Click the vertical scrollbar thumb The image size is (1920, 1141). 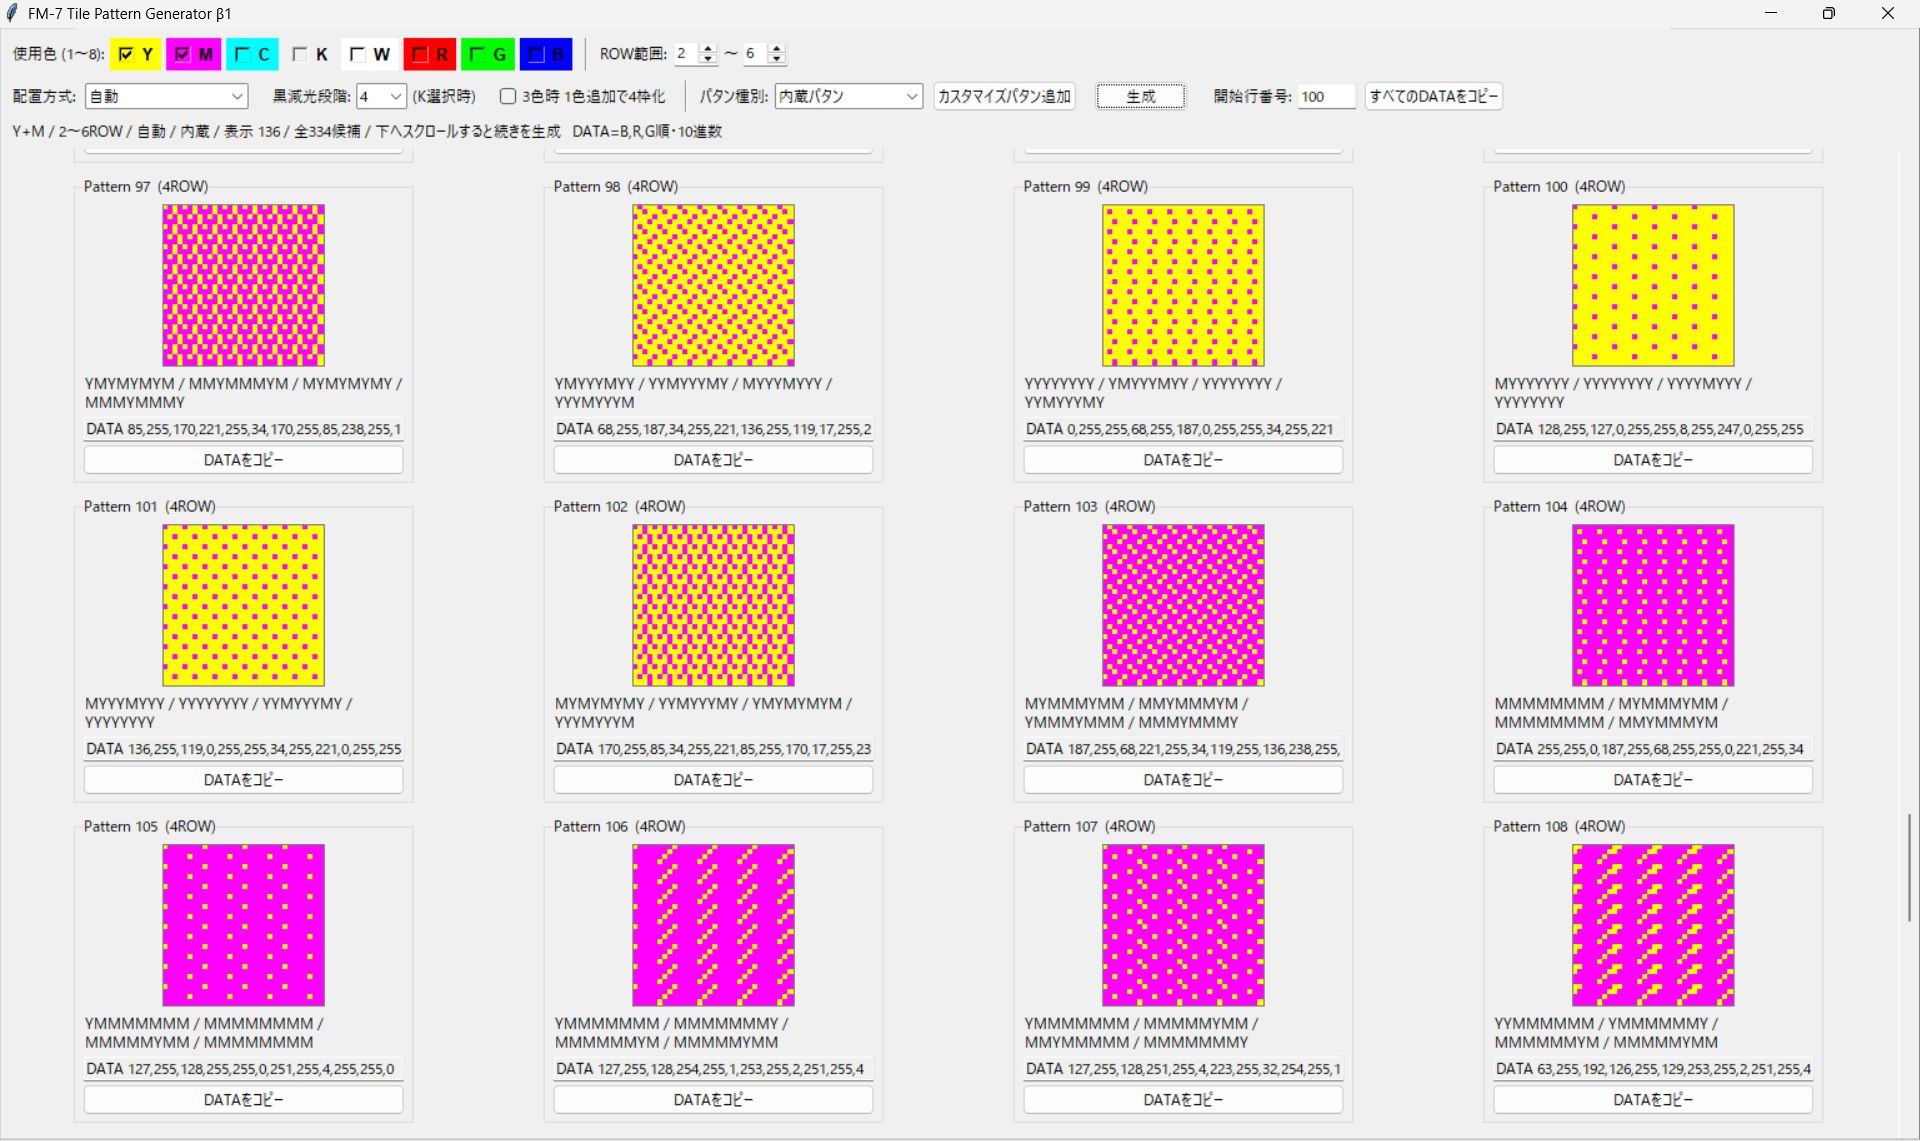click(x=1910, y=868)
